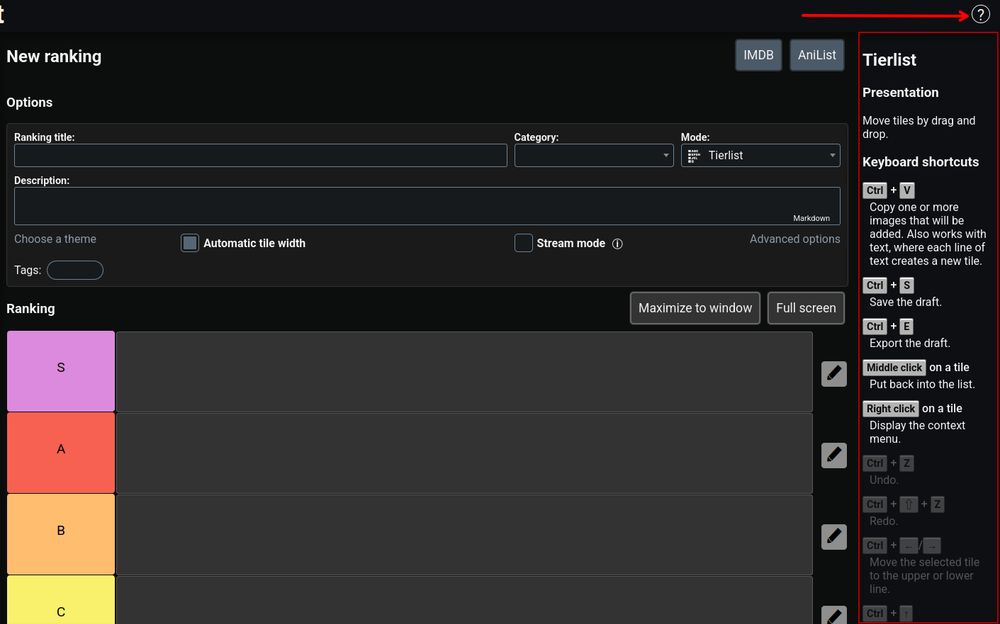Open the Advanced options link

point(795,239)
